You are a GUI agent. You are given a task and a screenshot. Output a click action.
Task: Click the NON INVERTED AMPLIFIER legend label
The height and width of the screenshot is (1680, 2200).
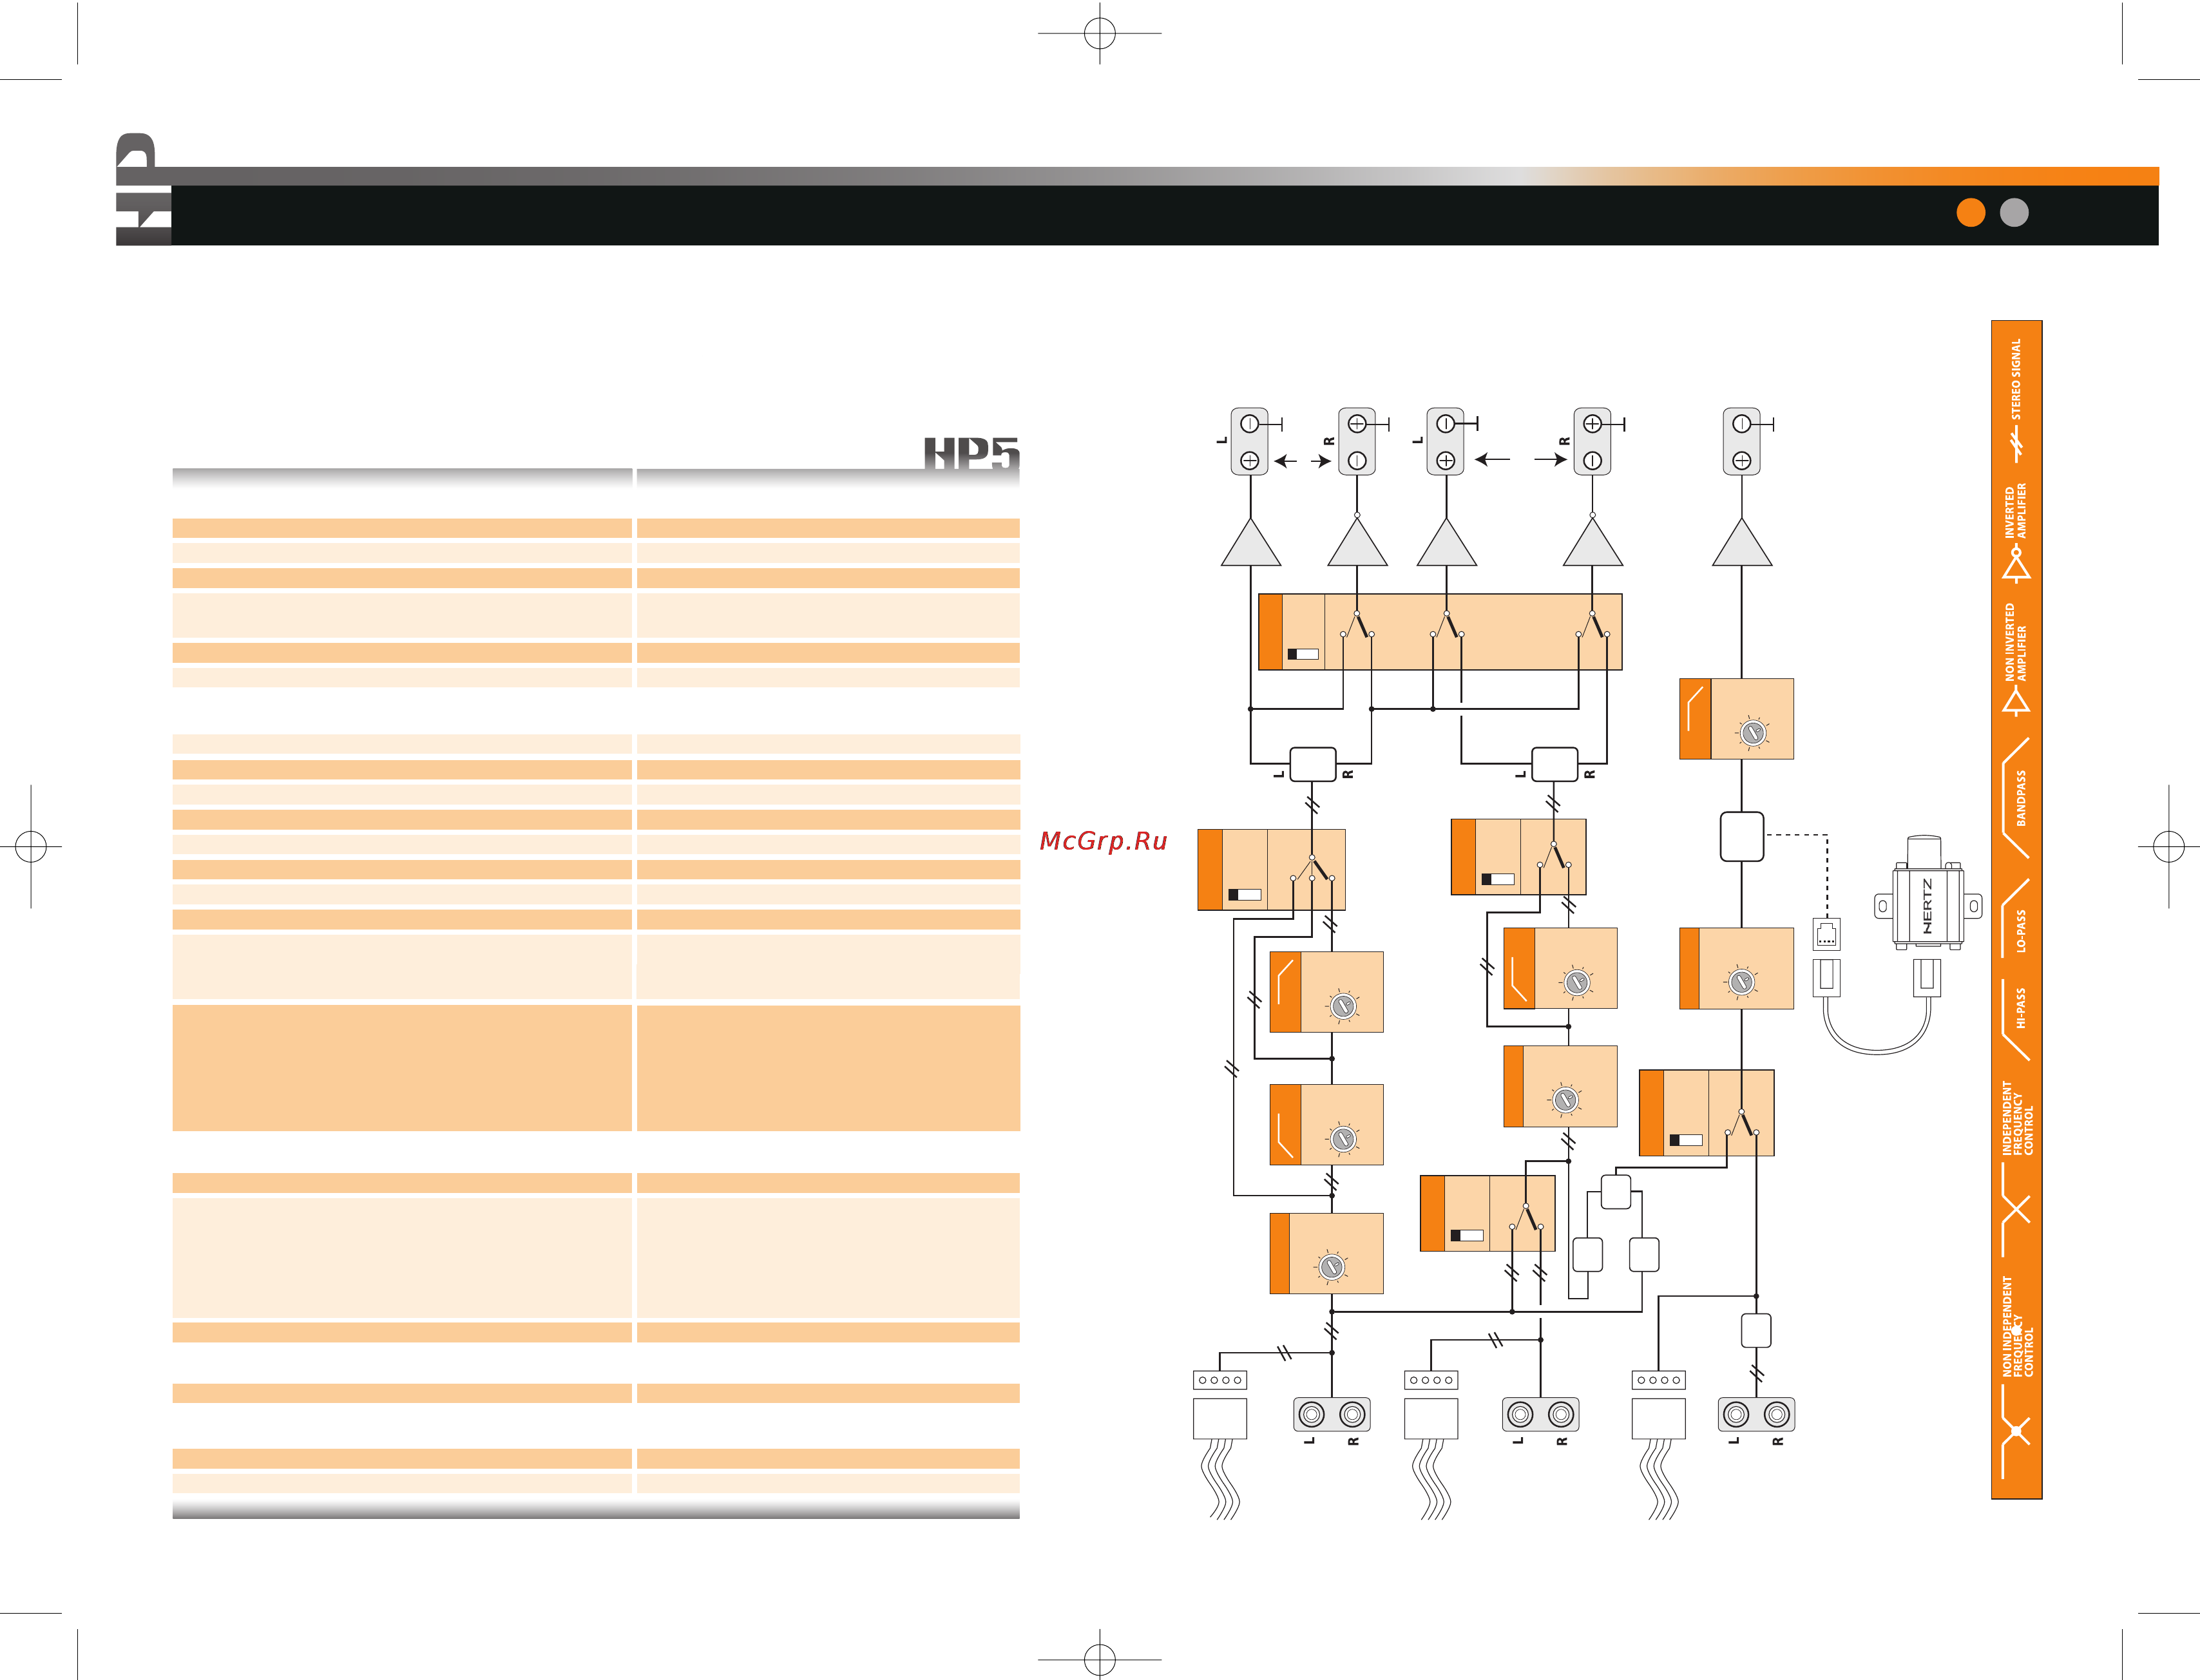click(2016, 641)
